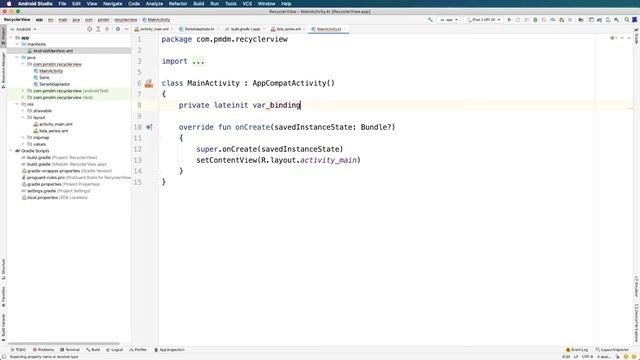This screenshot has height=360, width=640.
Task: Expand the mipmap folder
Action: 23,138
